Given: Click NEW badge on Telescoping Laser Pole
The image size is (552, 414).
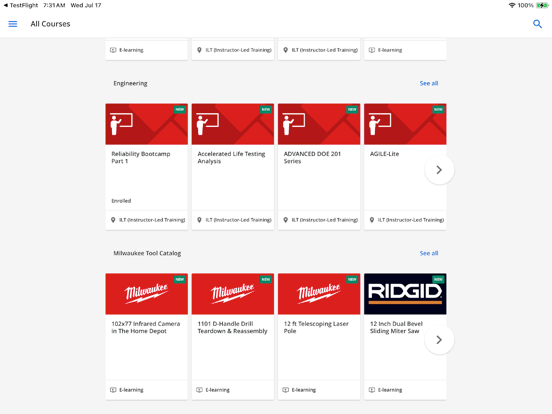Looking at the screenshot, I should click(x=352, y=279).
